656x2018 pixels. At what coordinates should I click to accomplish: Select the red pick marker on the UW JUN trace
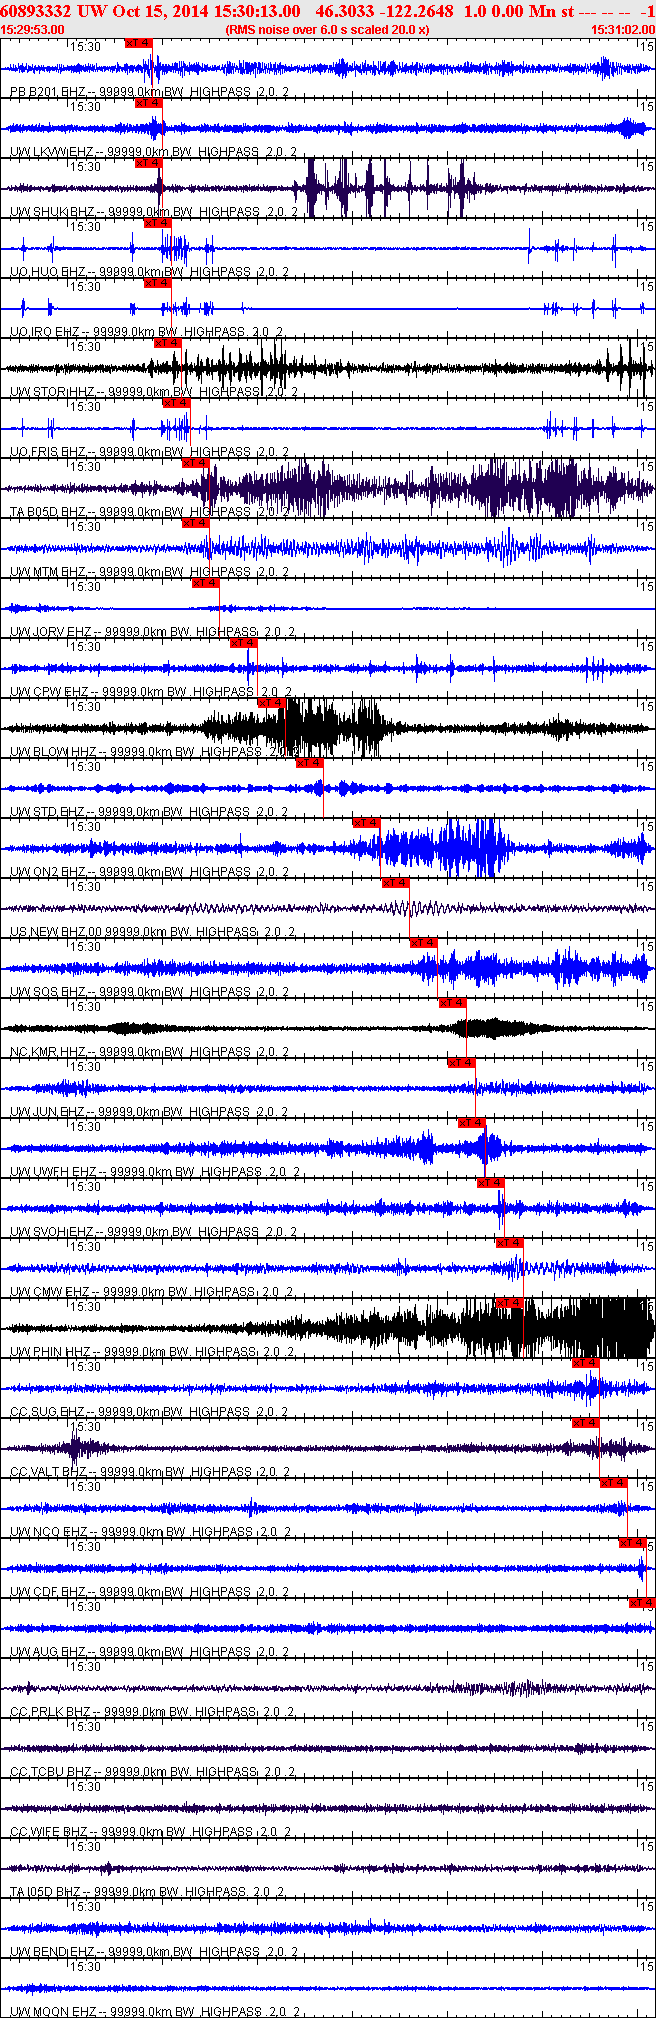(461, 1063)
